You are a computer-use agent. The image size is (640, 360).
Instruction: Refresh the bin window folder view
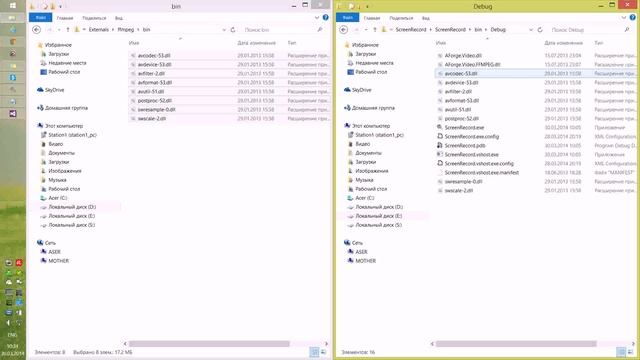tap(233, 30)
